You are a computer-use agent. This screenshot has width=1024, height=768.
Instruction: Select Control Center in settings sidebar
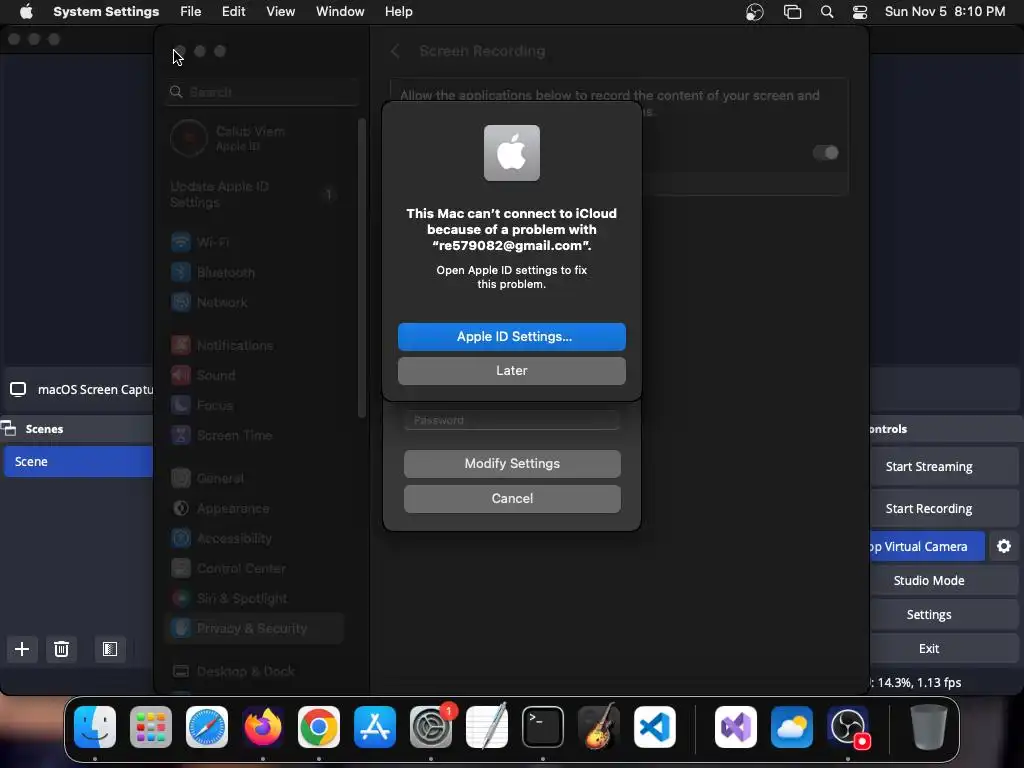pyautogui.click(x=255, y=569)
